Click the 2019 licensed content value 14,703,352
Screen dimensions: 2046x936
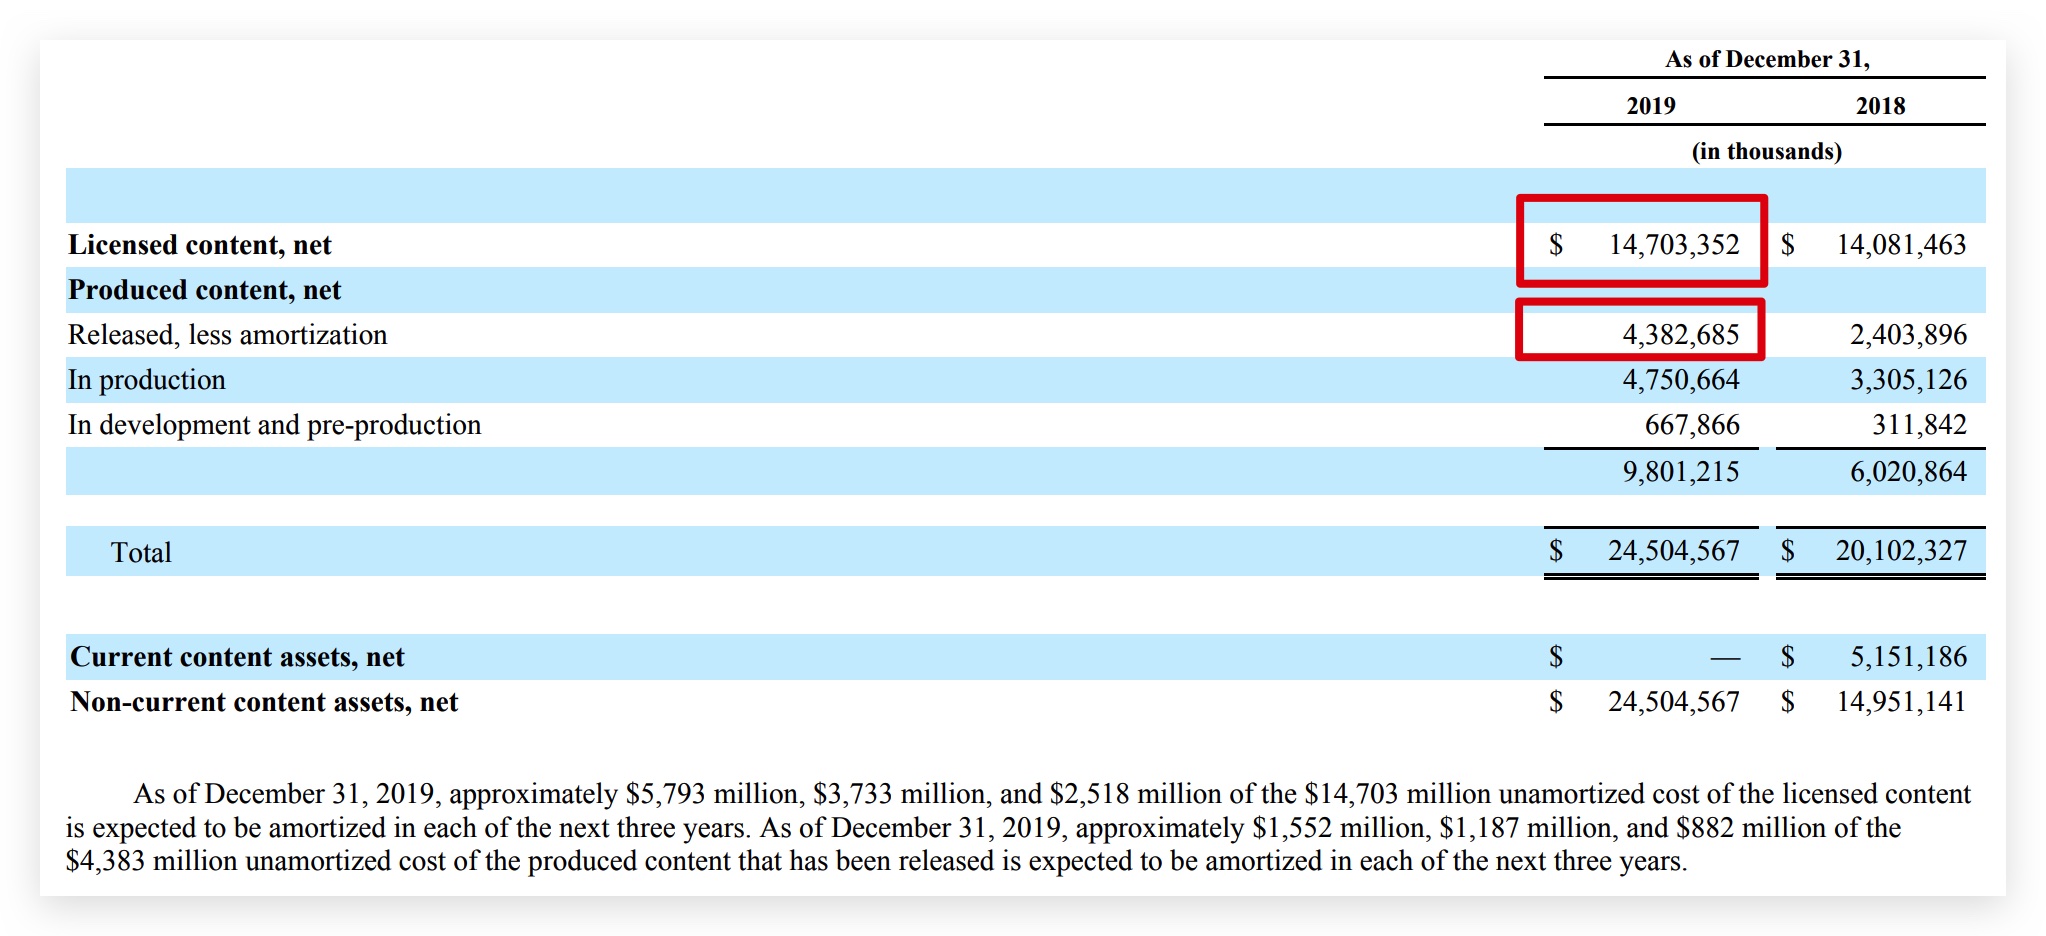point(1673,245)
